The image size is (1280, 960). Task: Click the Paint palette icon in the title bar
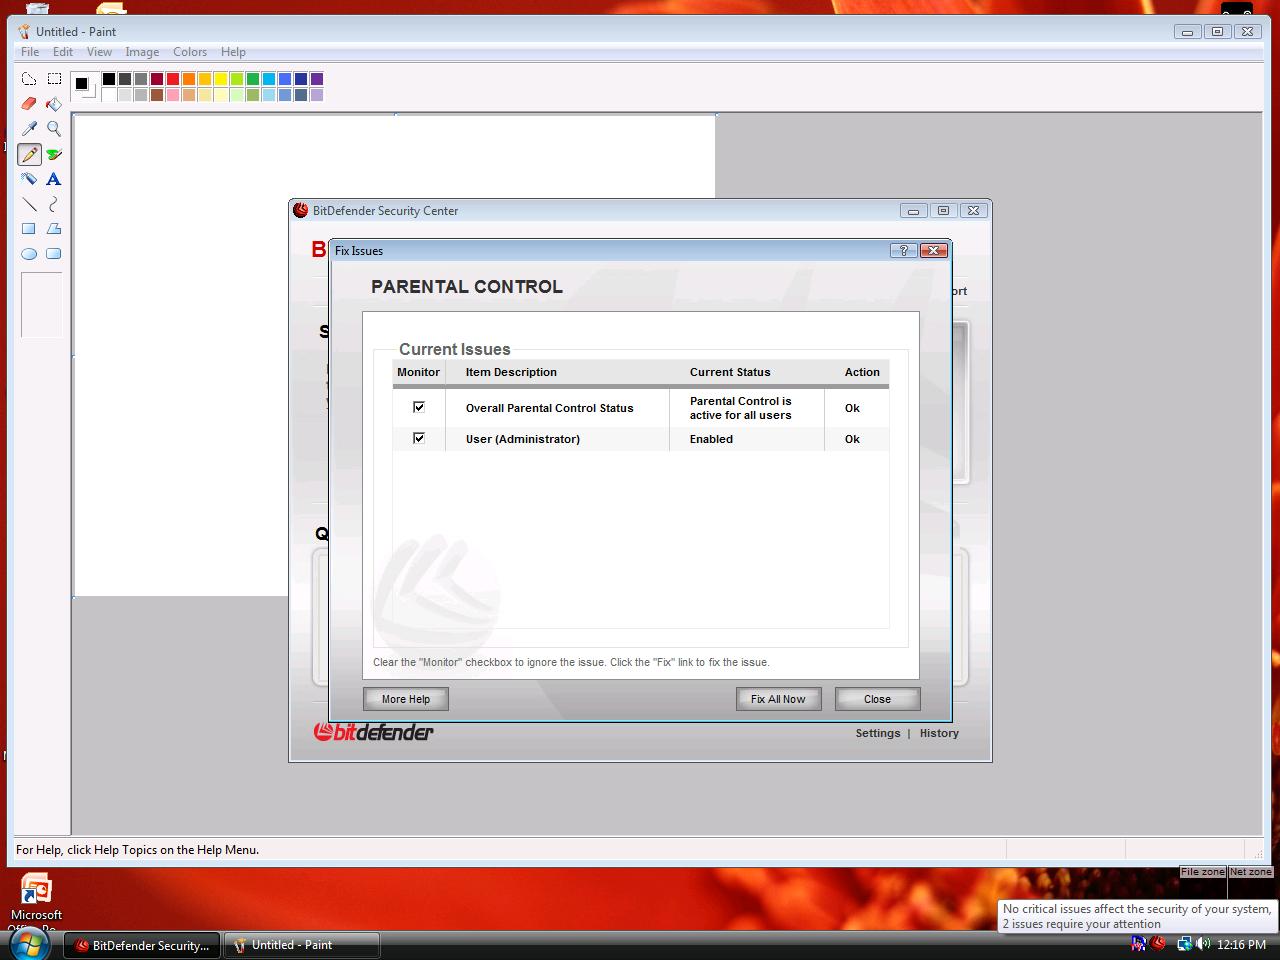coord(25,31)
